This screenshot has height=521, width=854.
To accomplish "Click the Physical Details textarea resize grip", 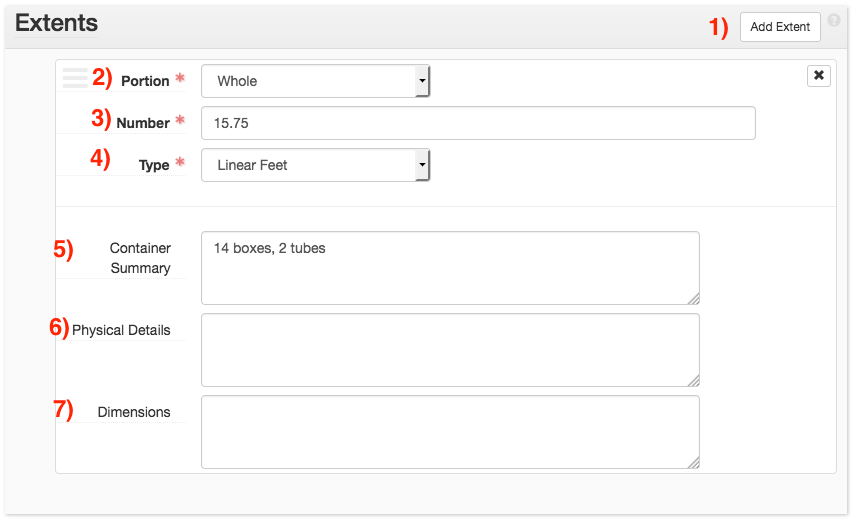I will [x=693, y=380].
